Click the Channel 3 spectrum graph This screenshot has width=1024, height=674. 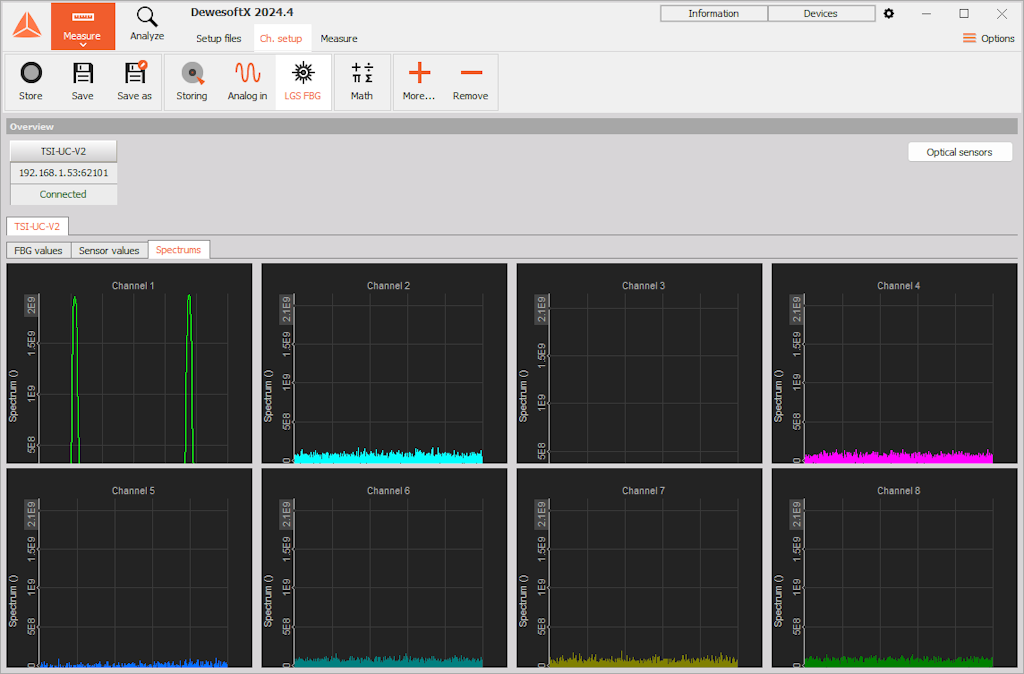(x=639, y=363)
